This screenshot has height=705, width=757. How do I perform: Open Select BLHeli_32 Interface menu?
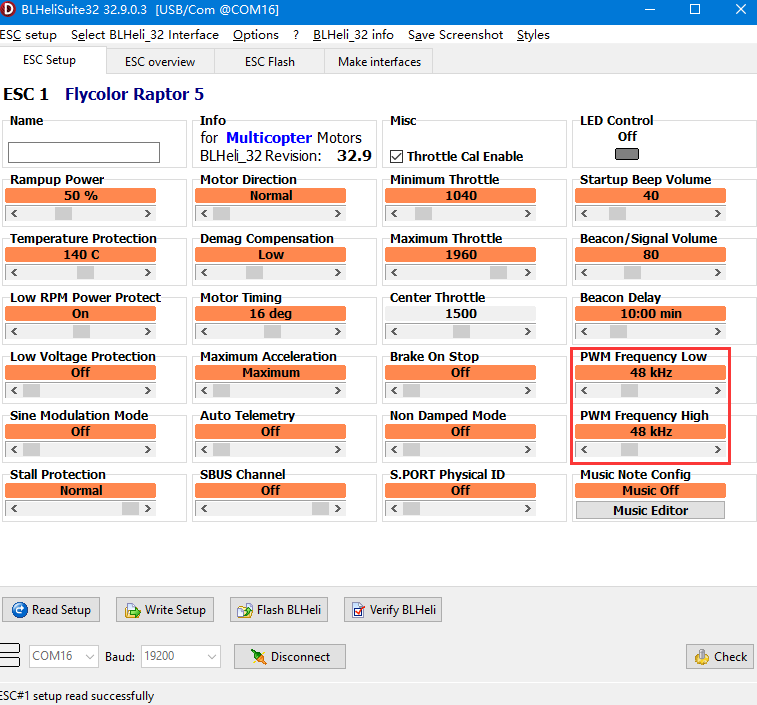tap(145, 35)
